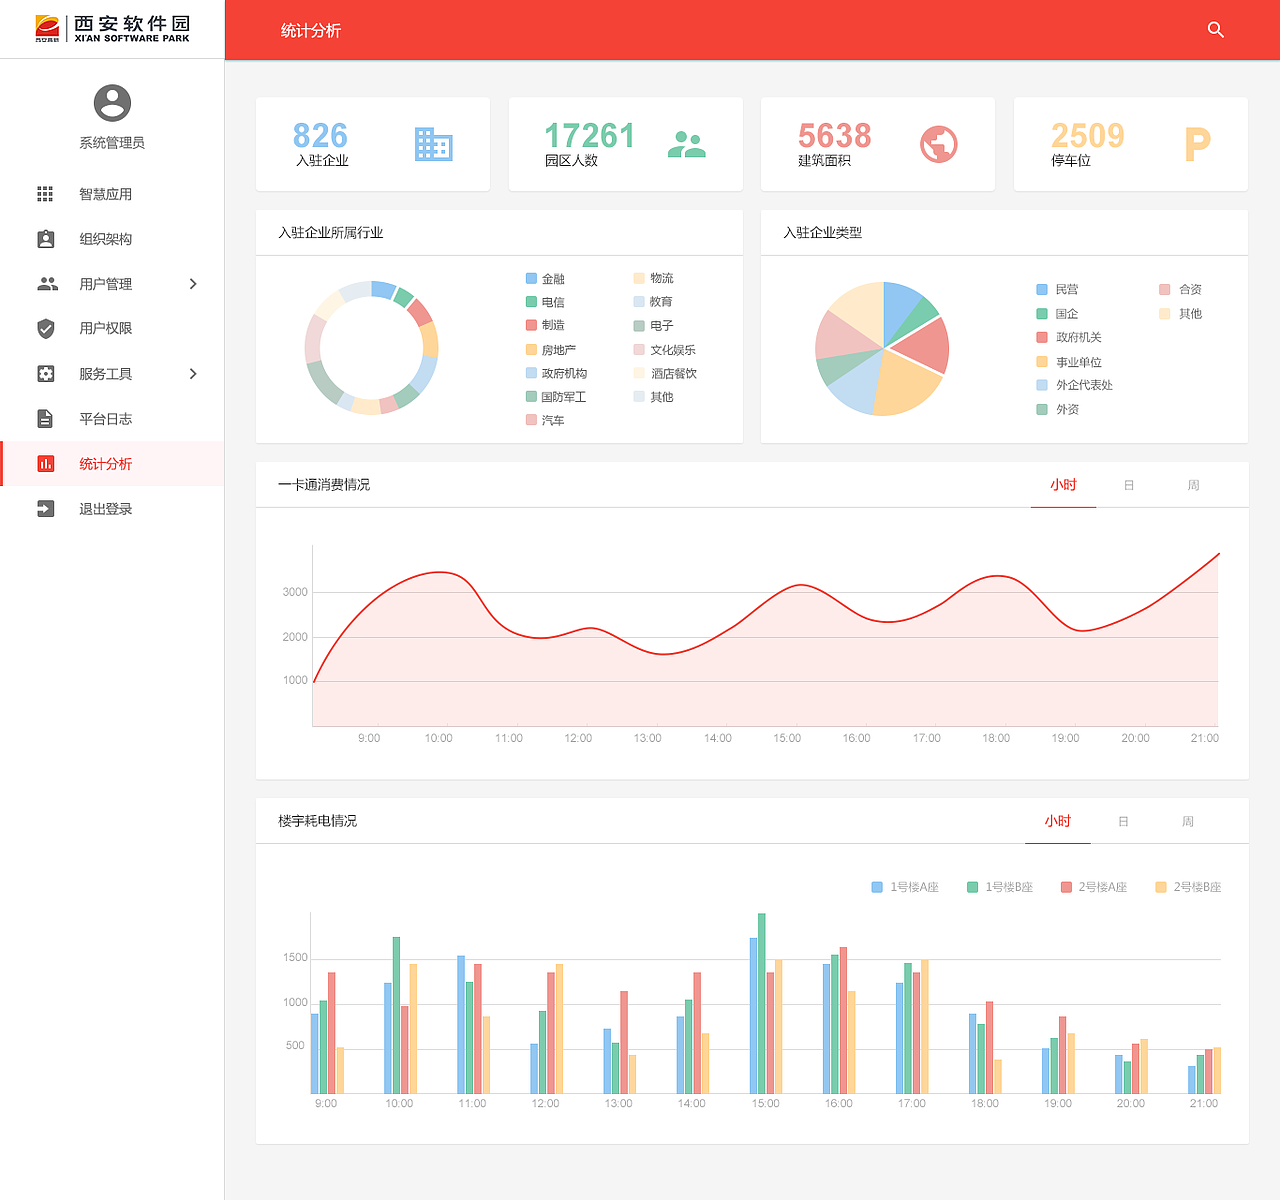Click the 退出登录 exit icon

(45, 508)
